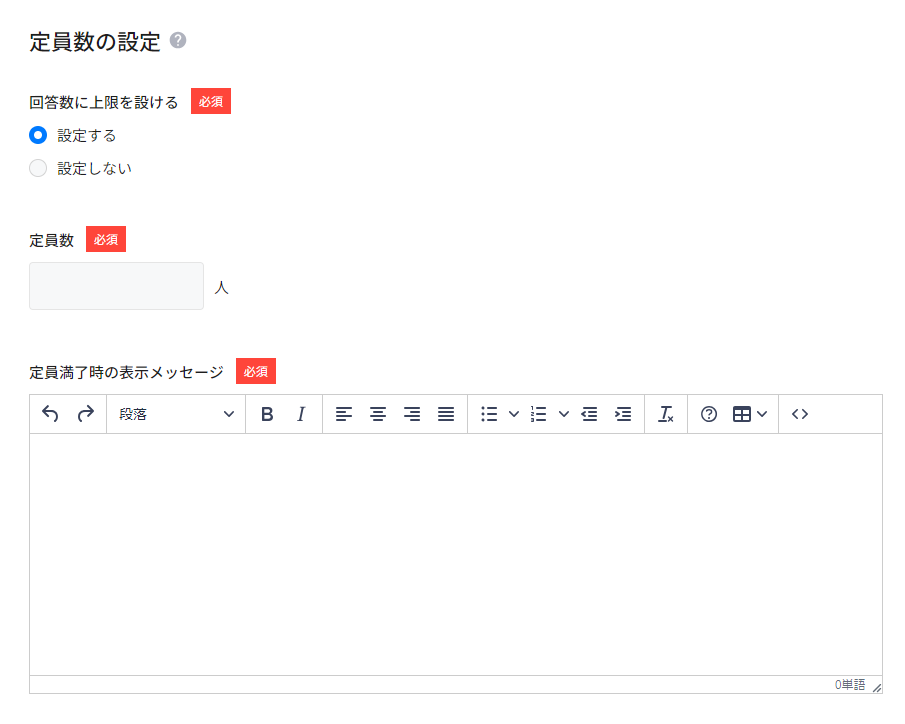Toggle bold formatting
Image resolution: width=905 pixels, height=724 pixels.
click(x=267, y=414)
